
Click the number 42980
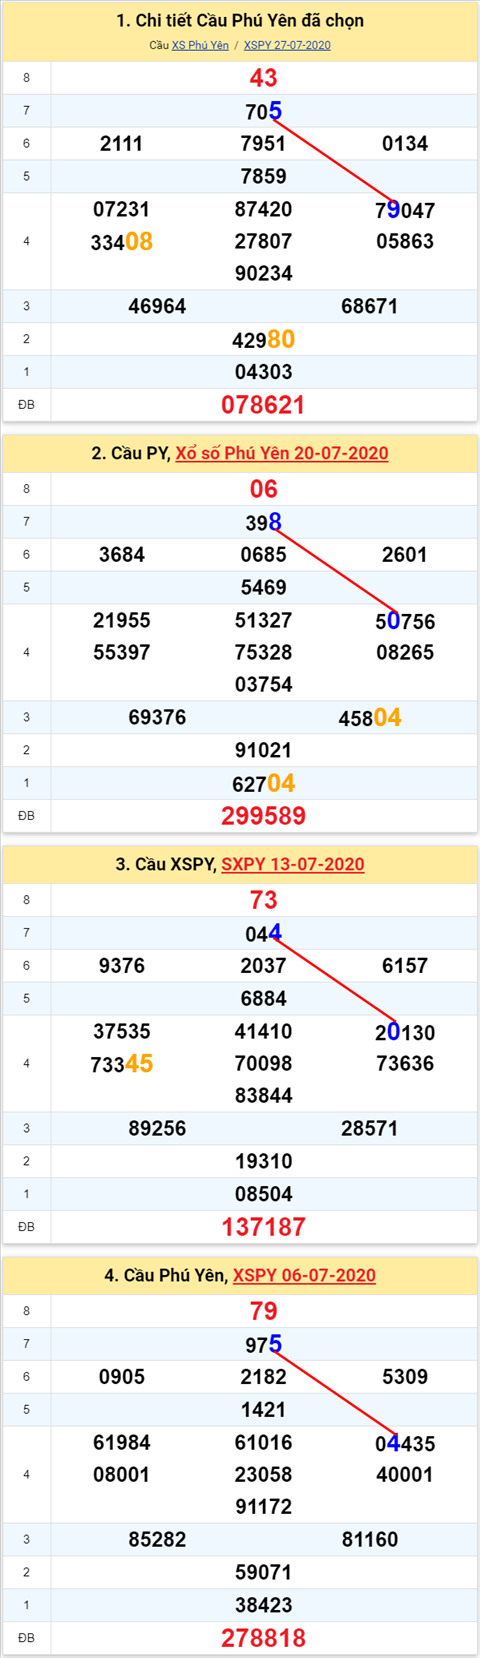point(263,339)
